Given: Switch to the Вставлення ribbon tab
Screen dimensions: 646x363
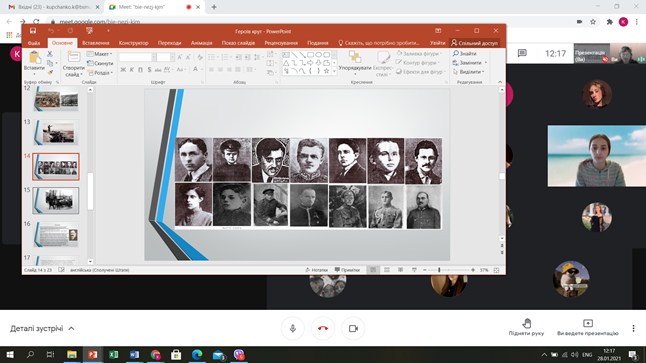Looking at the screenshot, I should (x=96, y=43).
